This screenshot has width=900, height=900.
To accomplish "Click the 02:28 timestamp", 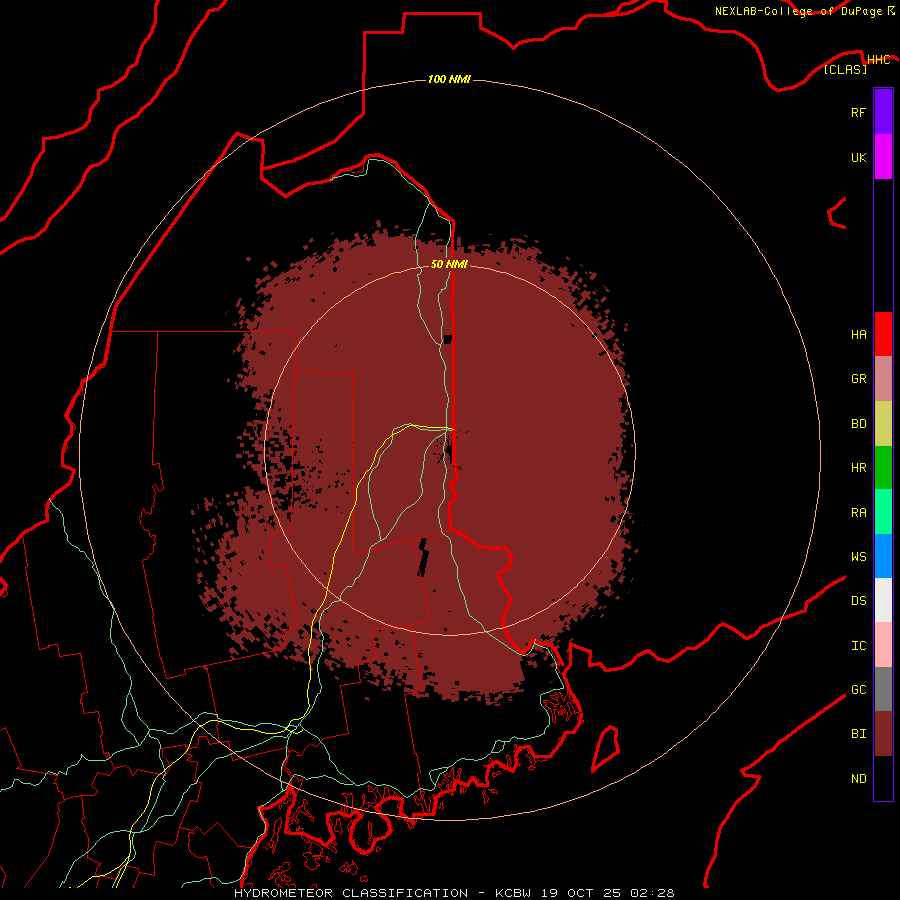I will pos(652,893).
